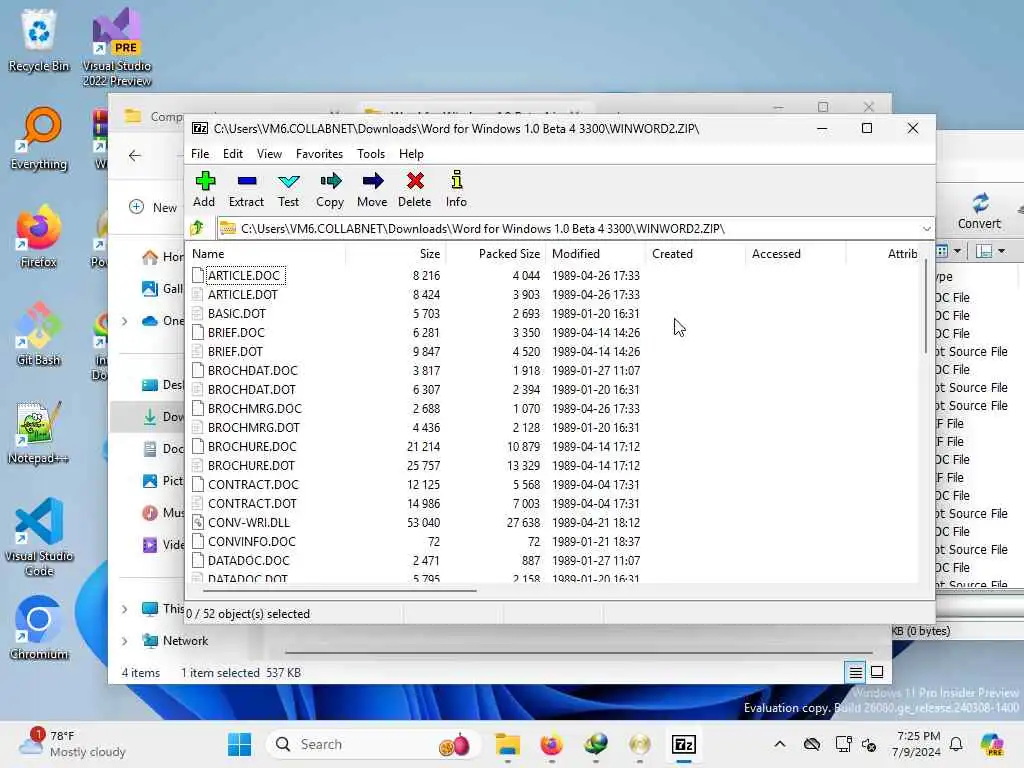Open the View menu

pos(269,153)
